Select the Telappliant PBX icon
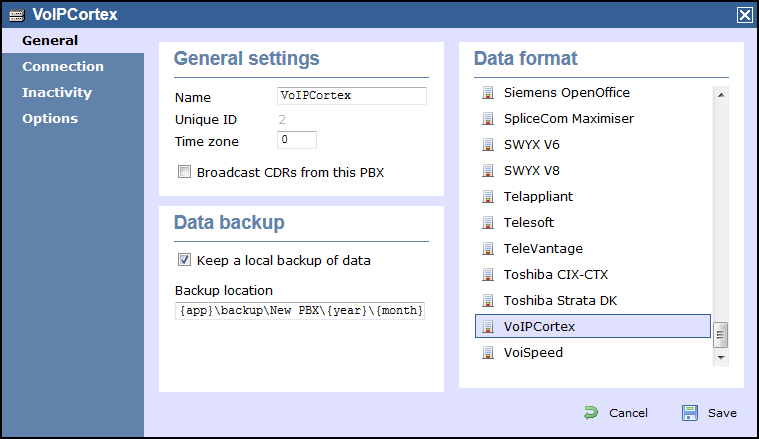This screenshot has height=439, width=759. pos(488,197)
